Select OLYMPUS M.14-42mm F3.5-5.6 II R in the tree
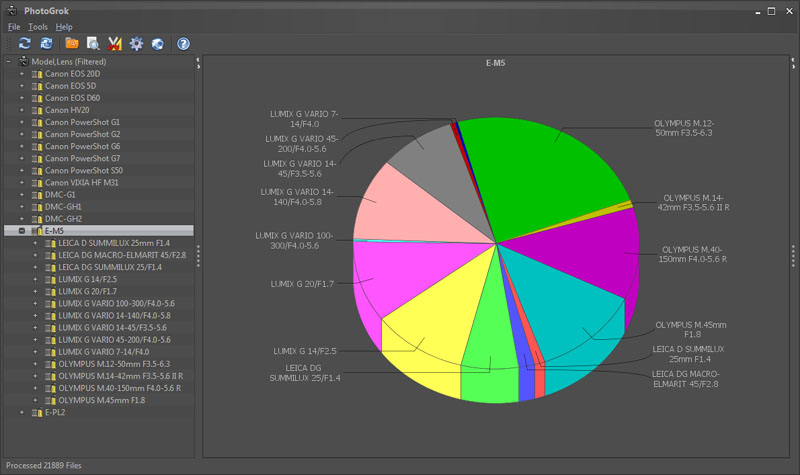The width and height of the screenshot is (800, 475). coord(120,376)
